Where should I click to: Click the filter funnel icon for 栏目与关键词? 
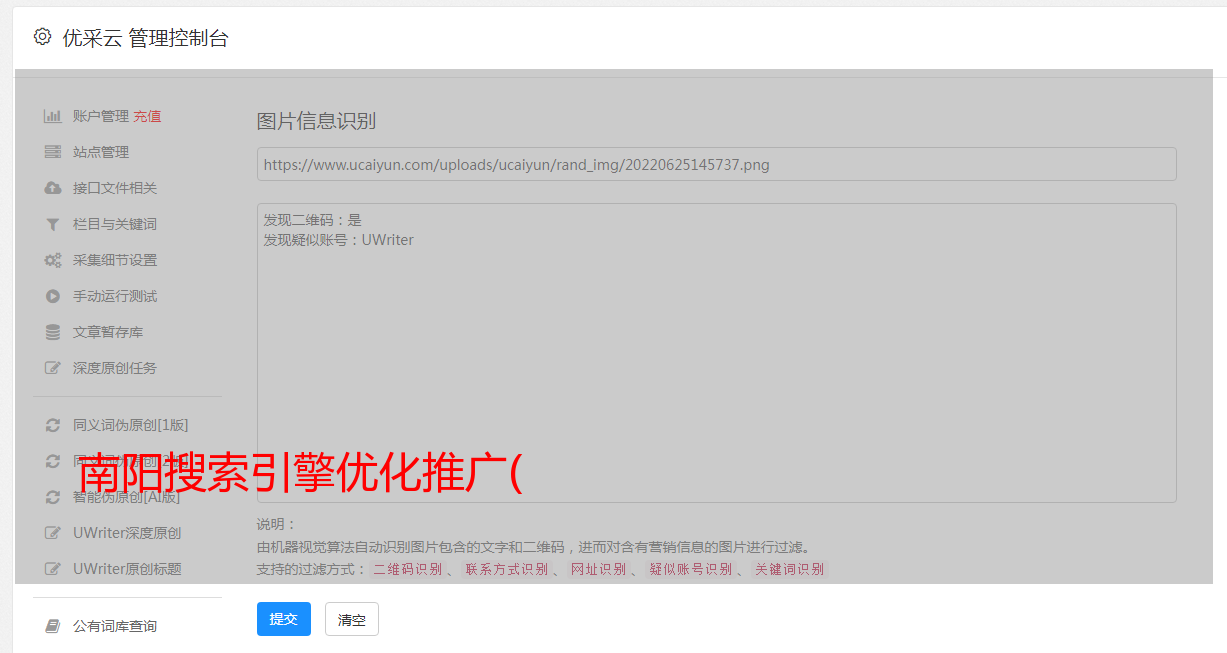click(x=53, y=224)
